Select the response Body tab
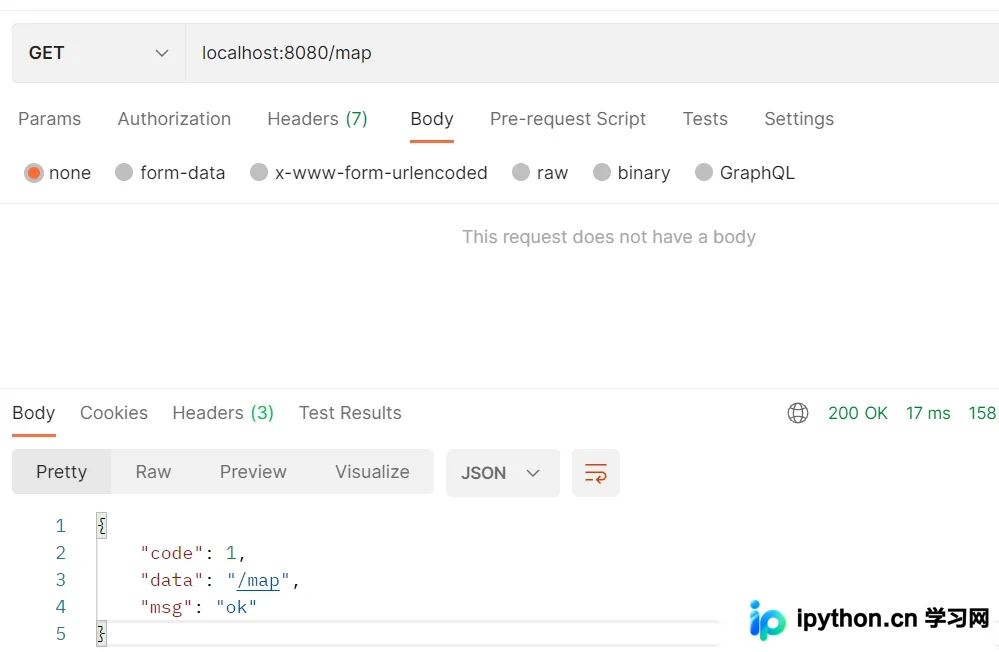 [34, 413]
